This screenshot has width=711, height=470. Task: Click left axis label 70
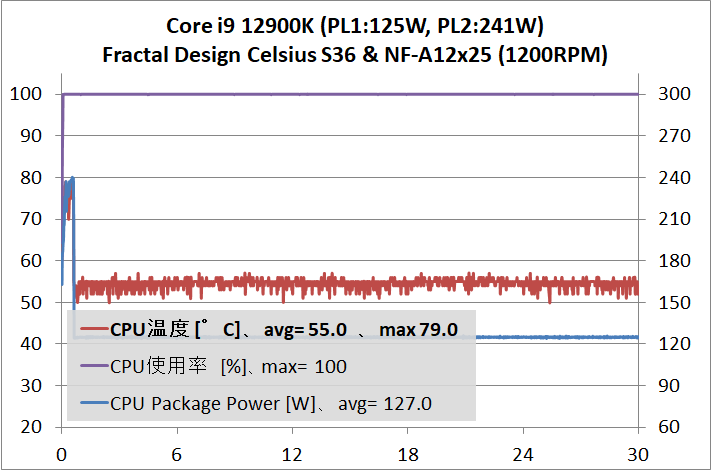point(31,219)
